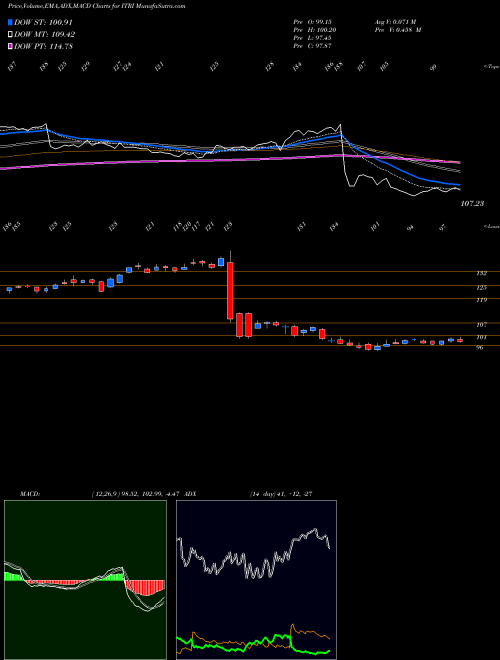Select the 'DOW PT: 114.78' legend label
Screen dimensions: 500x660
tap(43, 46)
